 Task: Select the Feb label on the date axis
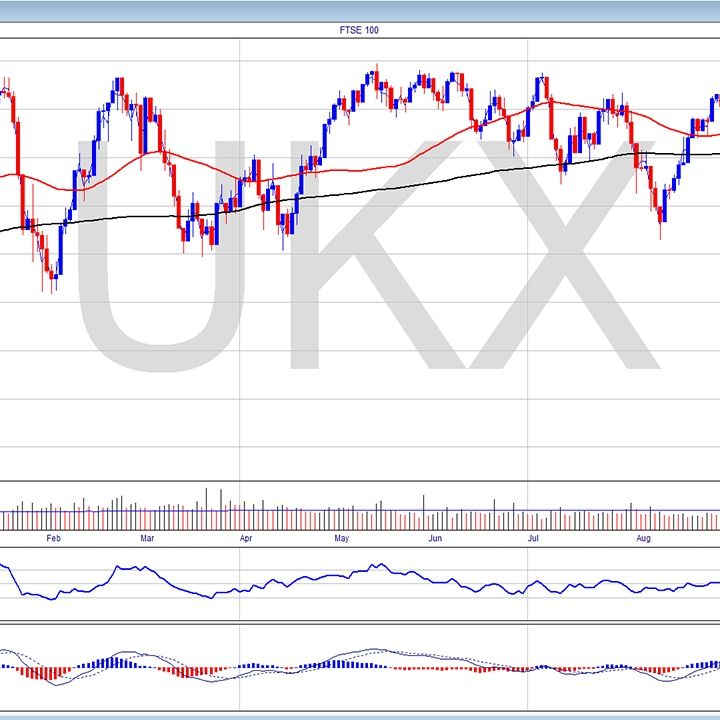coord(53,539)
